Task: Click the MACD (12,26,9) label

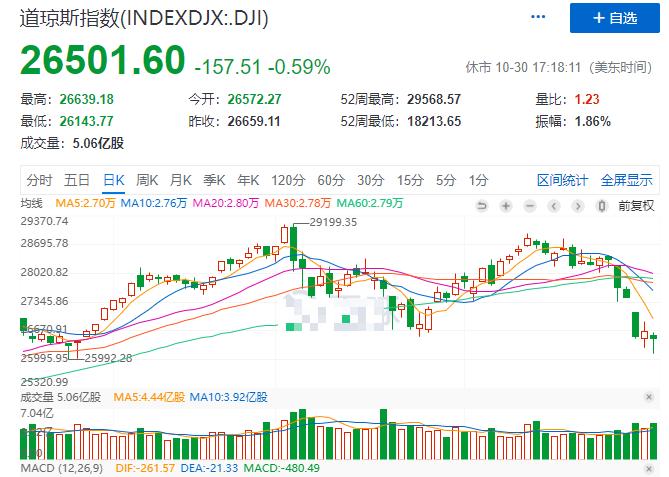Action: 62,468
